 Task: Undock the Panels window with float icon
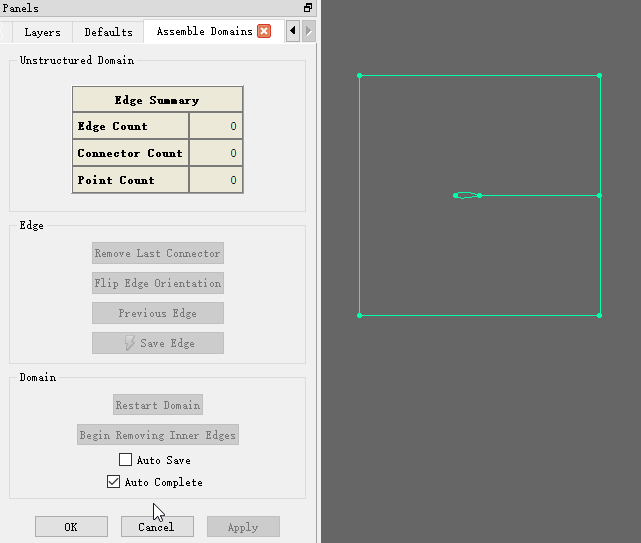pyautogui.click(x=308, y=8)
